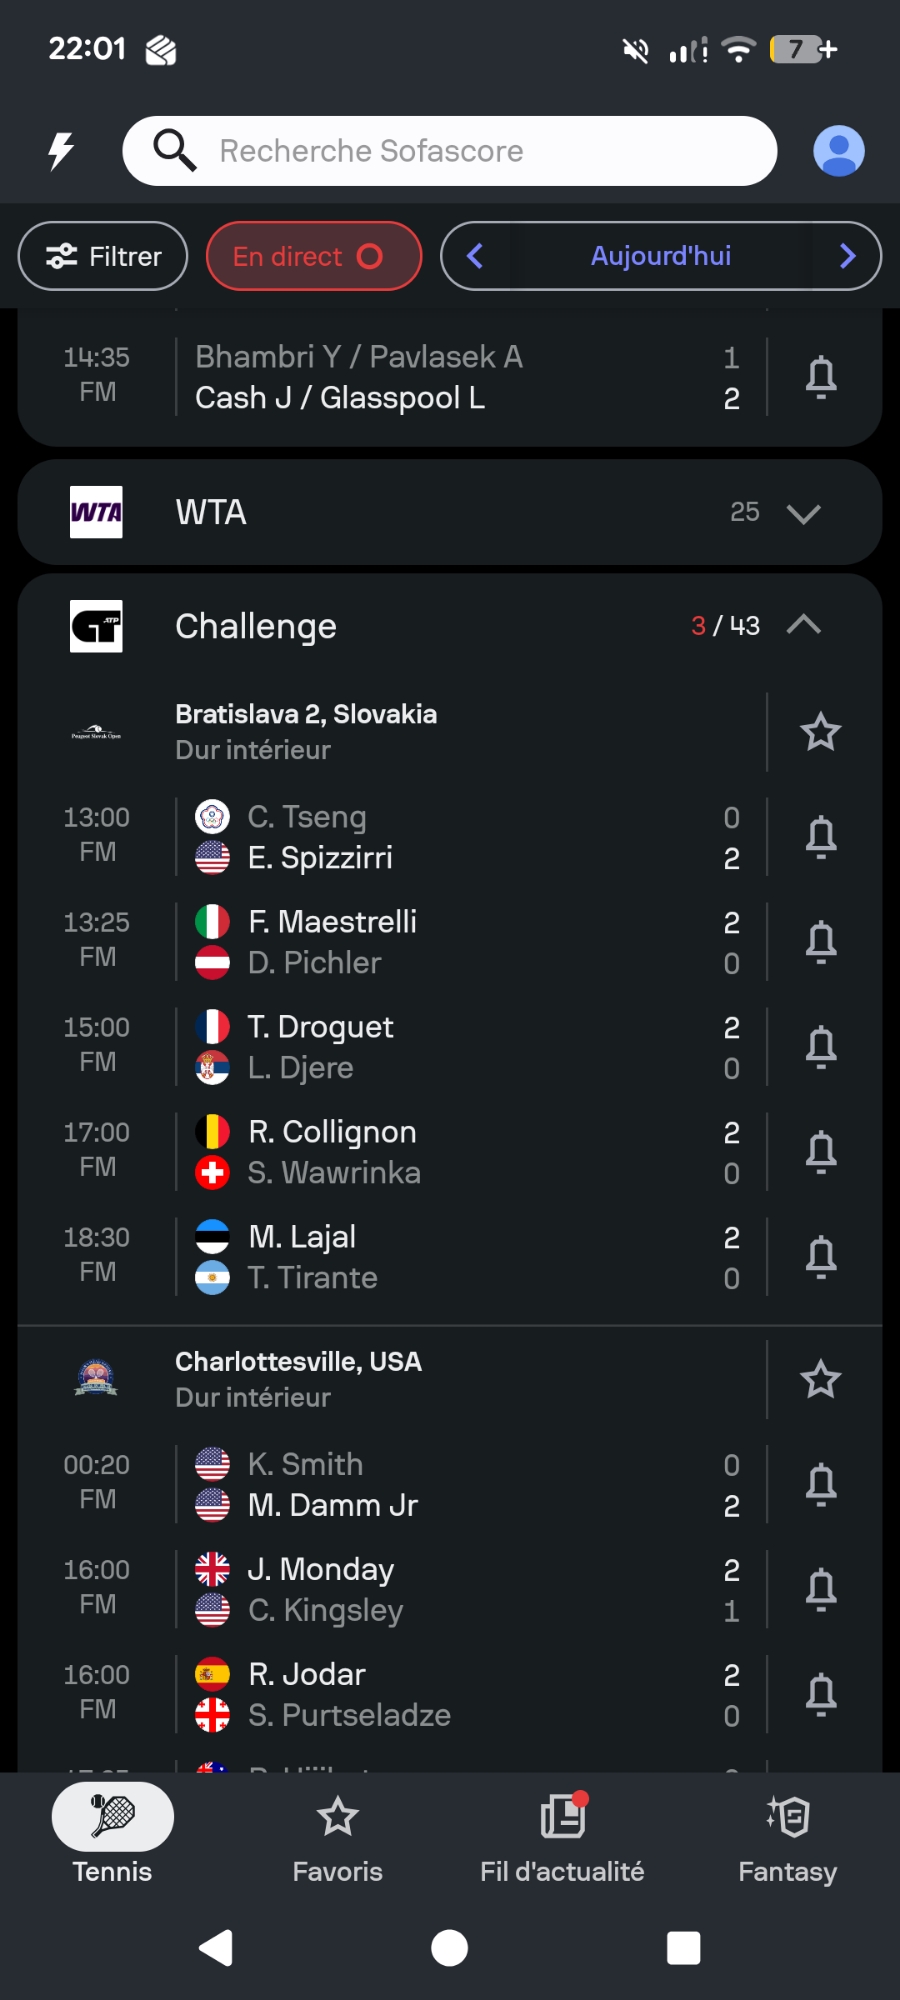
Task: Collapse the Challenge section chevron
Action: pos(803,626)
